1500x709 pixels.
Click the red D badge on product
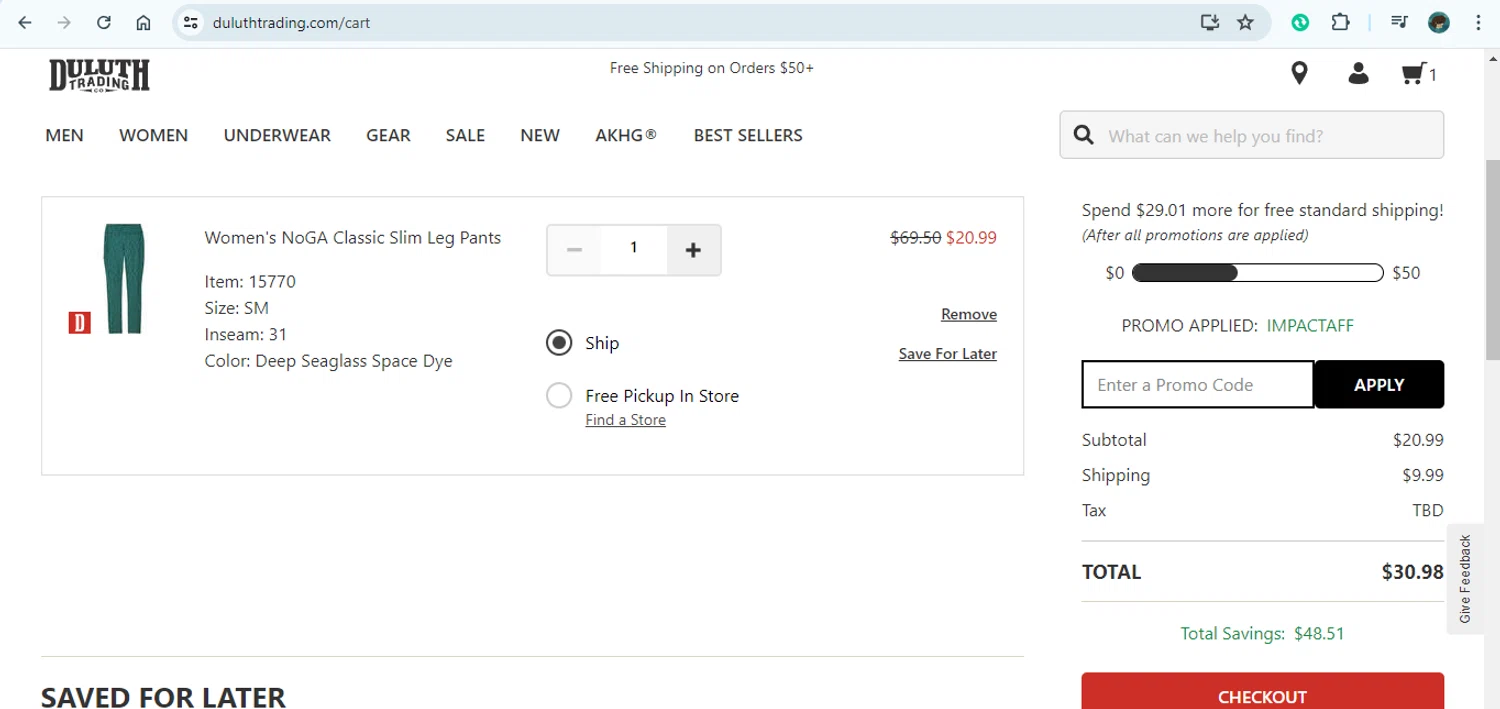(x=79, y=323)
